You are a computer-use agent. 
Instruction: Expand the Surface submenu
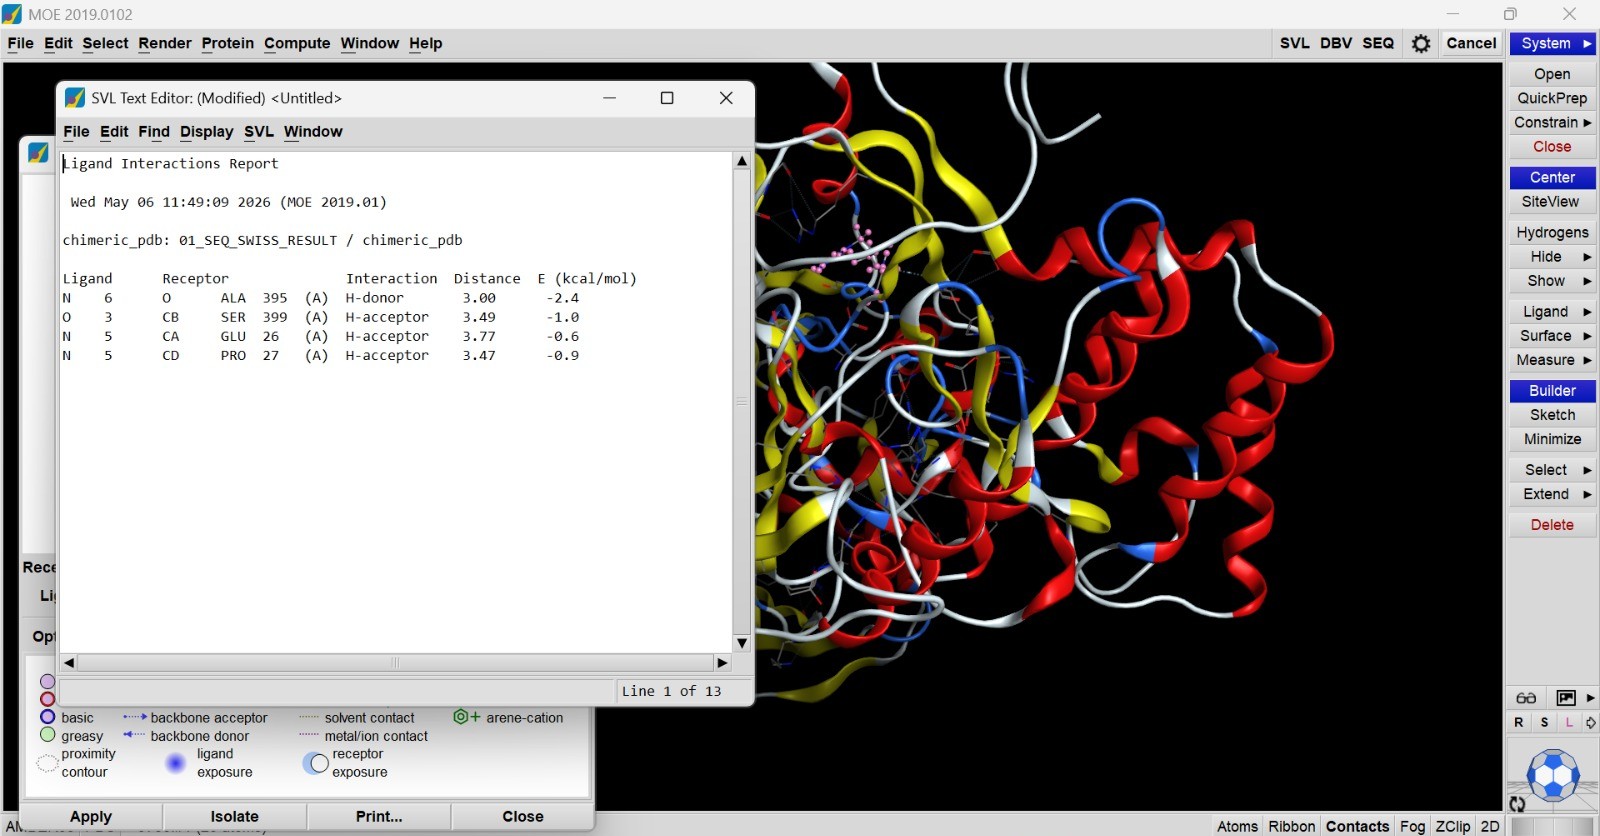point(1553,335)
